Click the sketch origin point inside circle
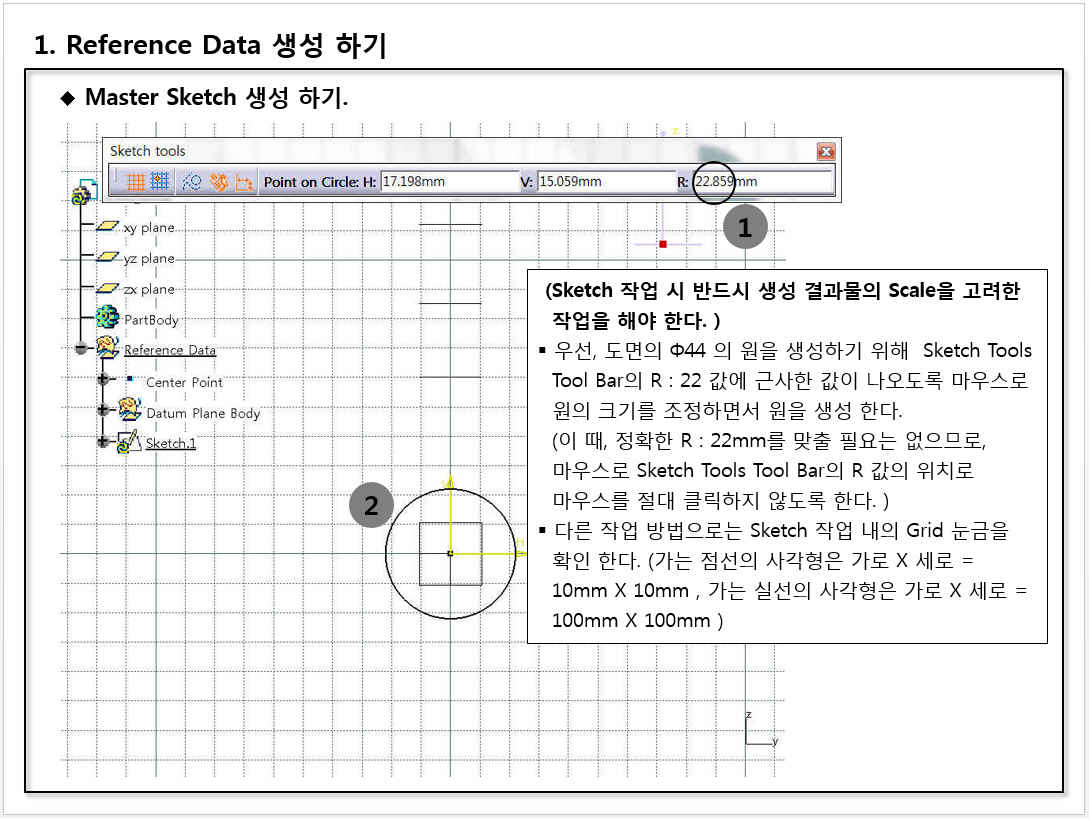Image resolution: width=1089 pixels, height=818 pixels. click(450, 553)
